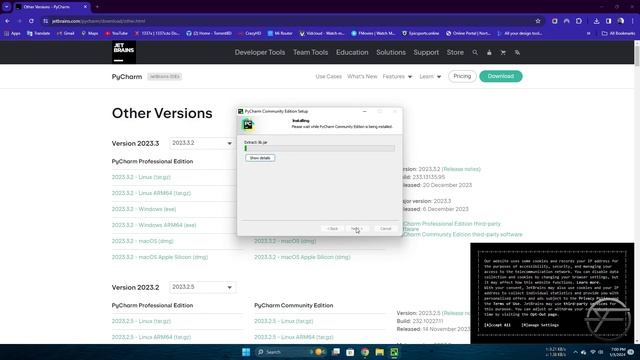The image size is (640, 360).
Task: Open the Education menu
Action: [x=352, y=52]
